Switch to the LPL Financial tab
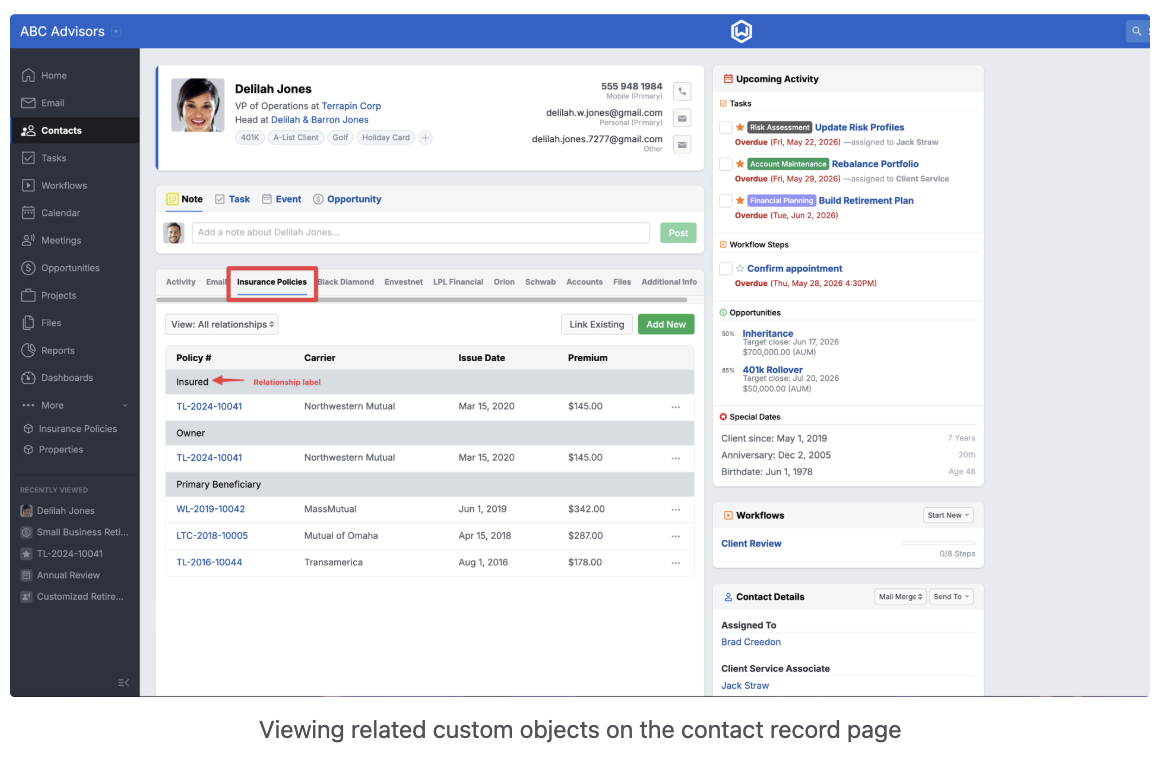 tap(458, 282)
